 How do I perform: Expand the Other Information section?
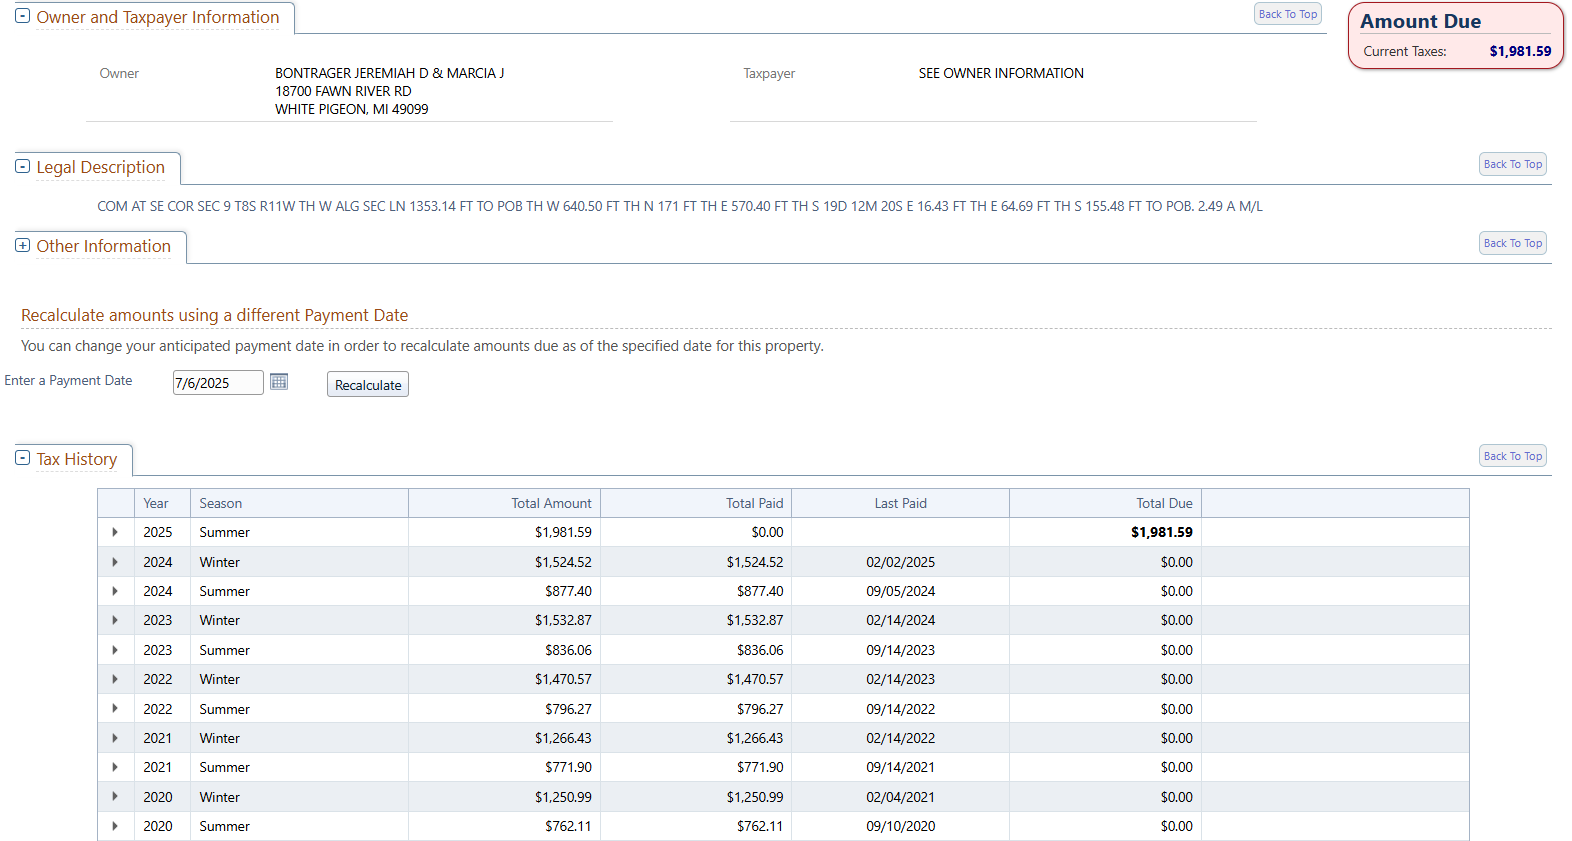tap(23, 246)
